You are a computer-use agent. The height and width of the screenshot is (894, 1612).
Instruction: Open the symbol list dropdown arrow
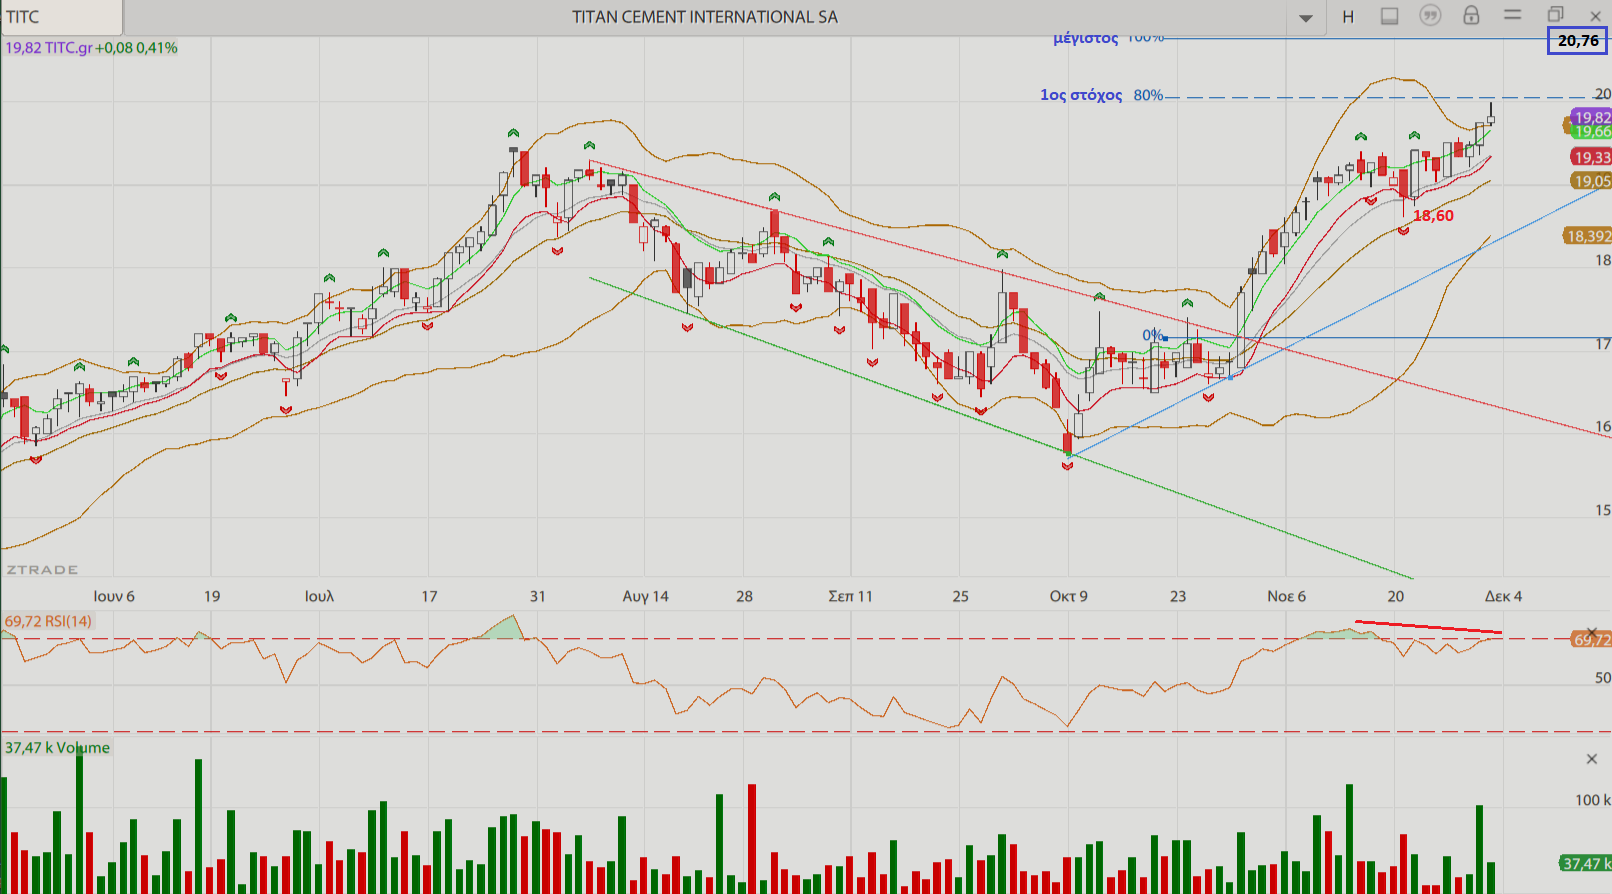1306,18
